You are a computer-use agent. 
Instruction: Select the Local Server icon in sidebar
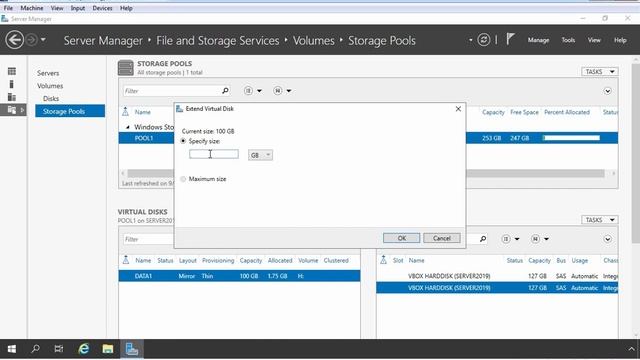(12, 84)
